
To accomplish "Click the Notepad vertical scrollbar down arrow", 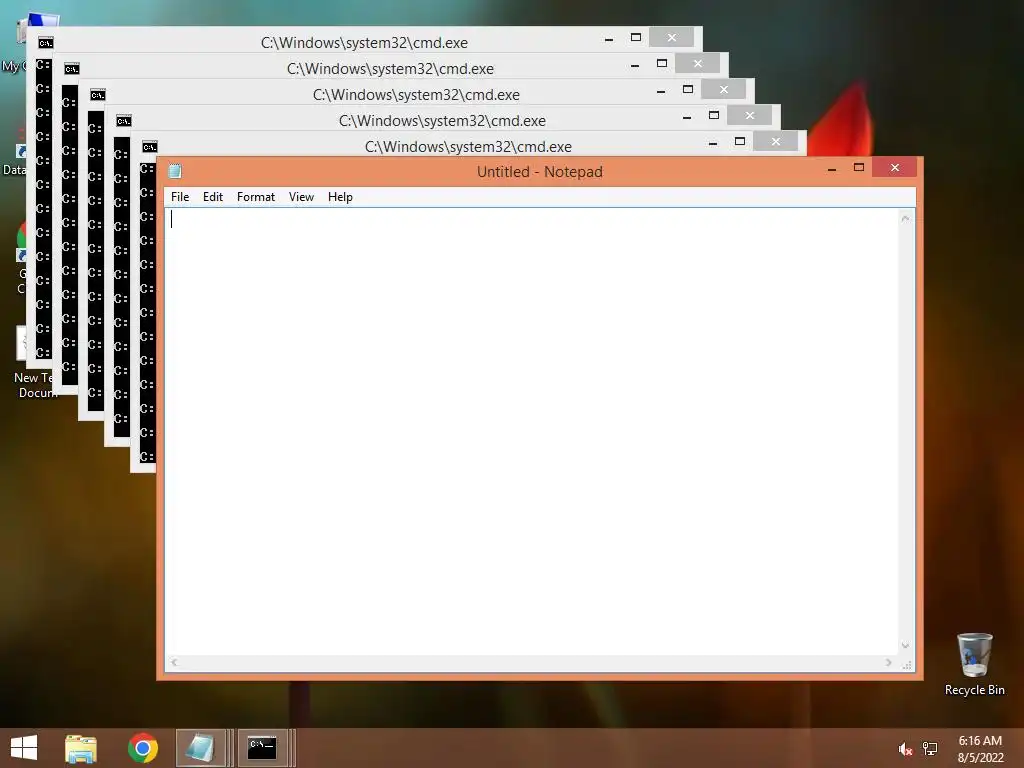I will [x=905, y=646].
